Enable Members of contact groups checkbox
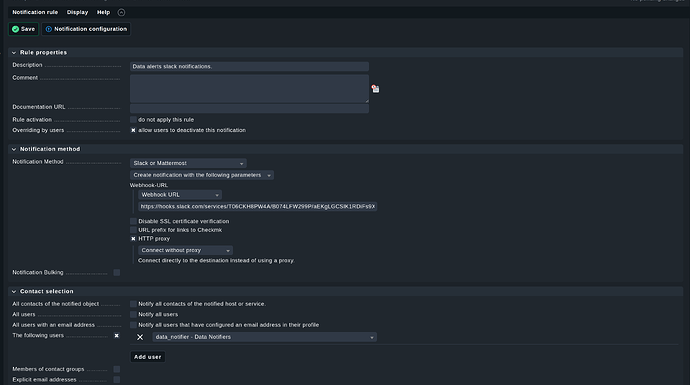690x385 pixels. pyautogui.click(x=117, y=369)
